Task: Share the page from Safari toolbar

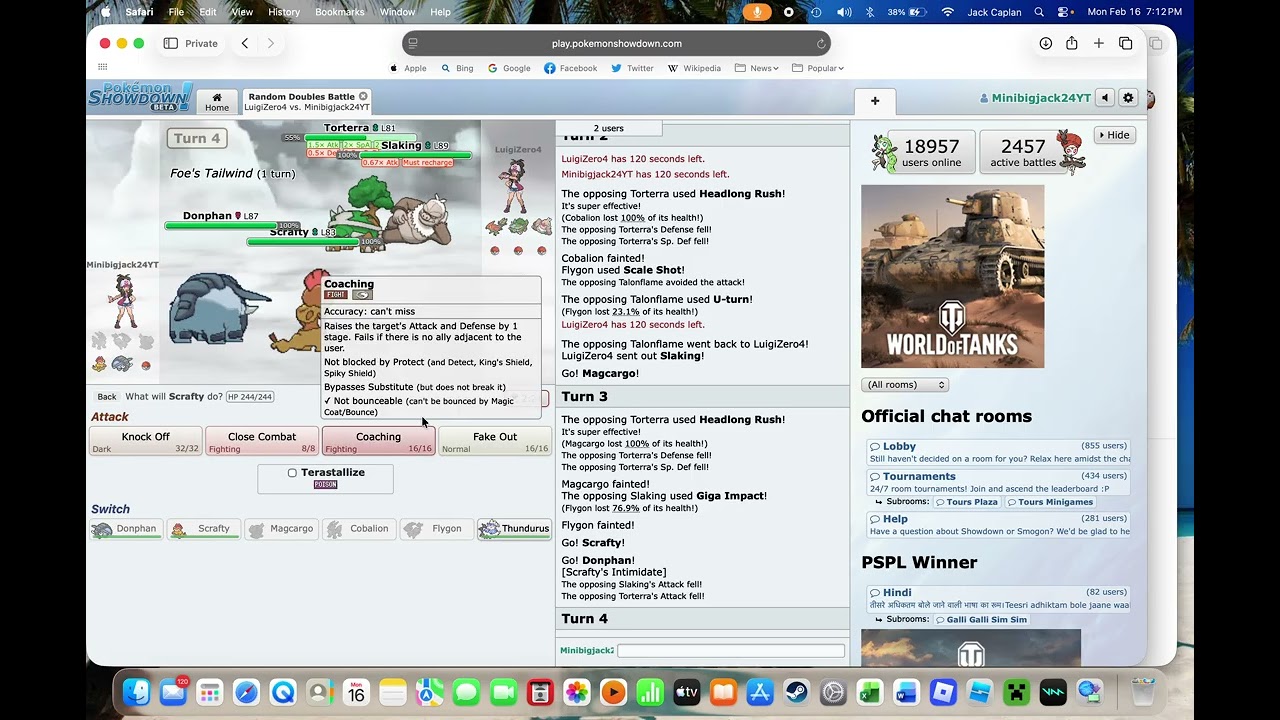Action: pos(1072,43)
